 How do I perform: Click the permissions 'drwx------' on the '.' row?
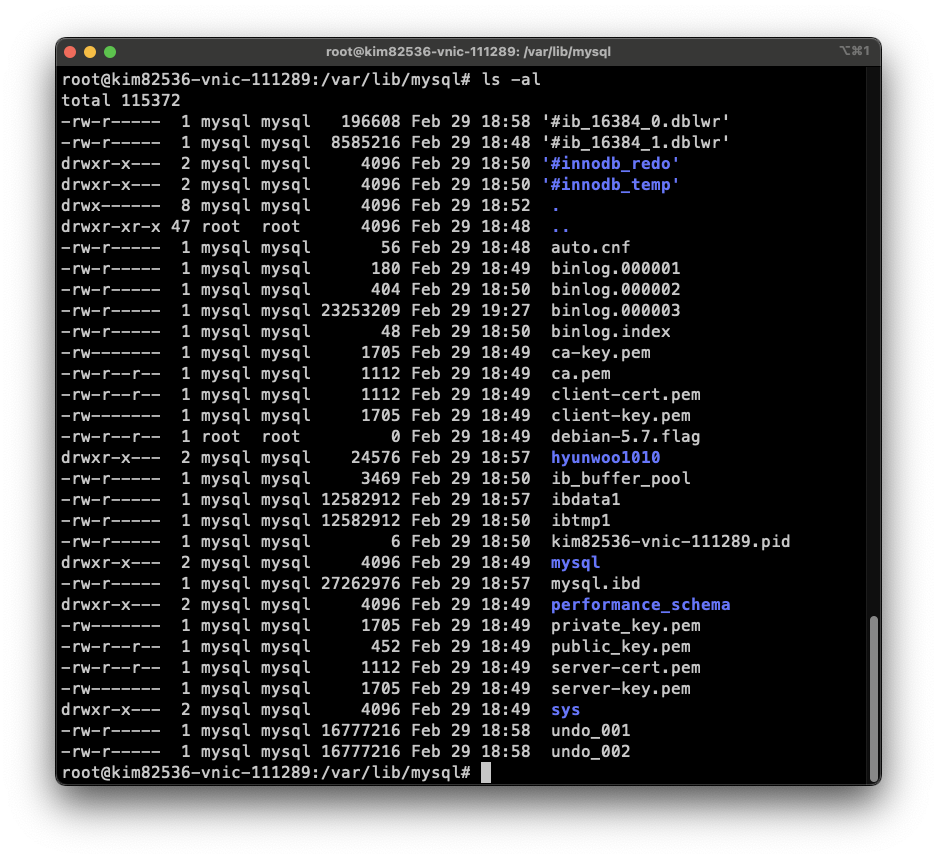click(111, 206)
